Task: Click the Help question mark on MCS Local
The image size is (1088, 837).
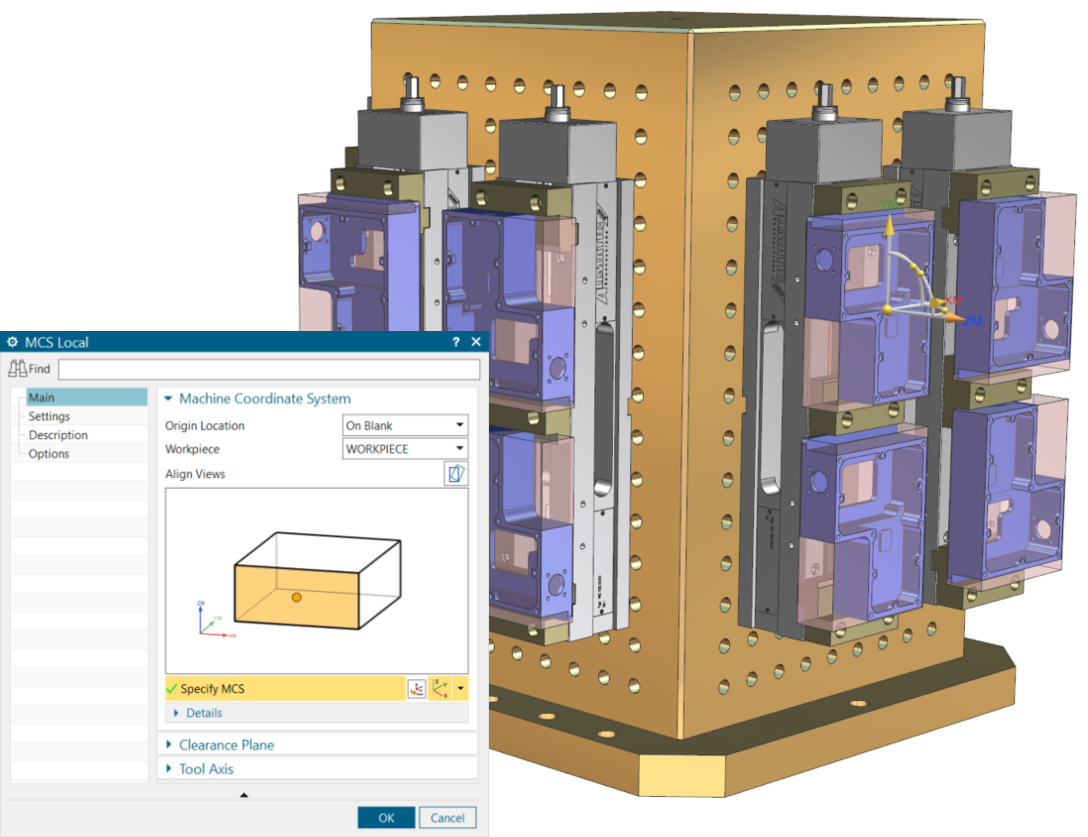Action: coord(455,342)
